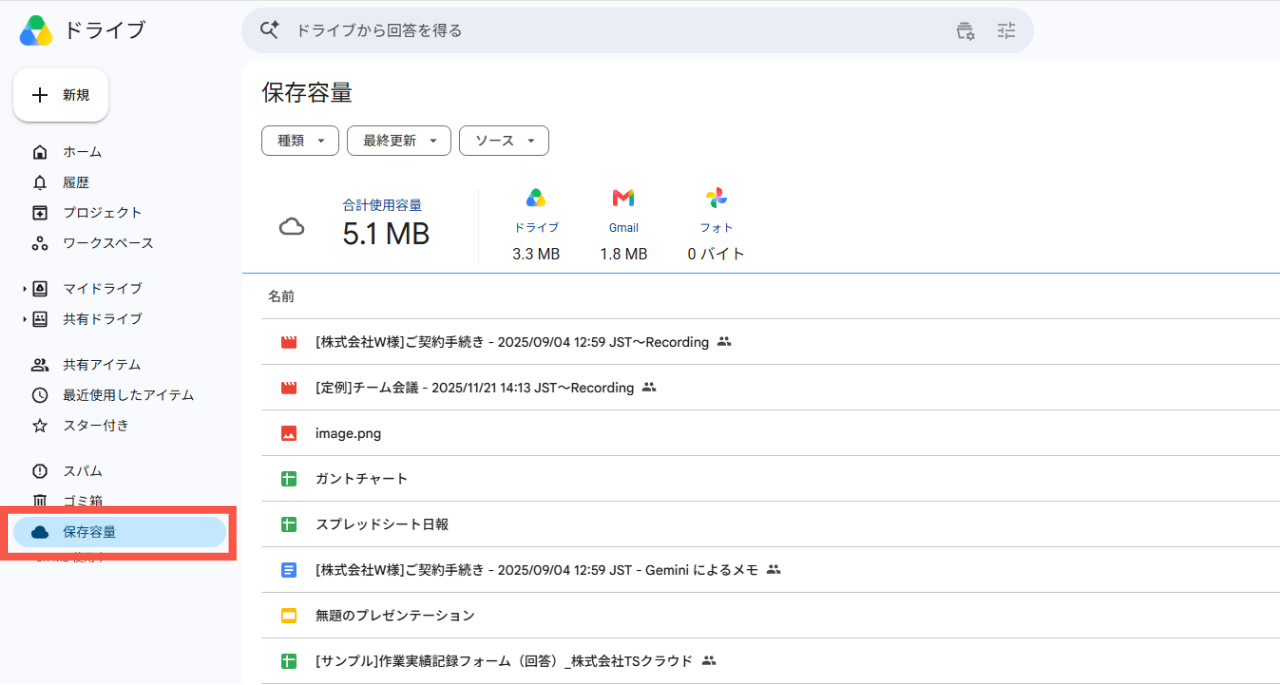
Task: Expand the 共有ドライブ tree arrow
Action: [x=24, y=319]
